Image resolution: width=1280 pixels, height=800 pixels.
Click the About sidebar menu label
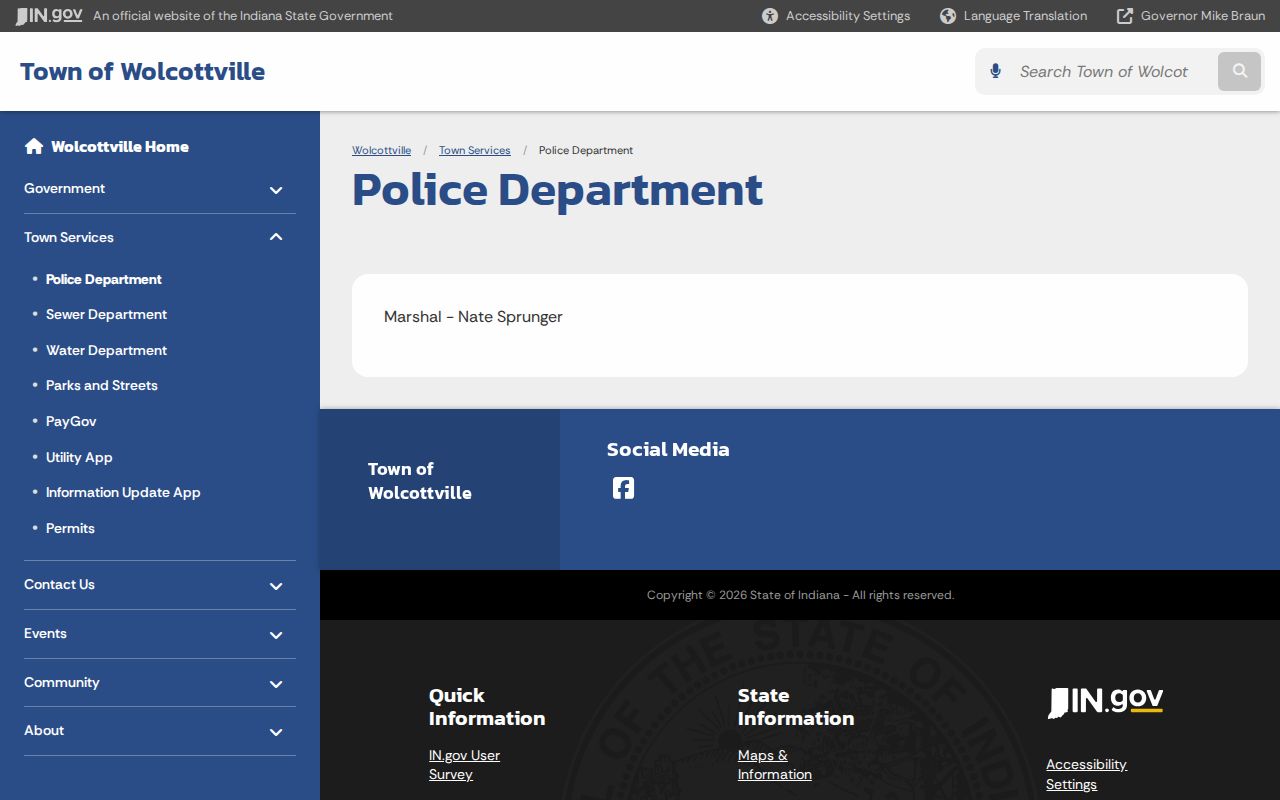44,730
